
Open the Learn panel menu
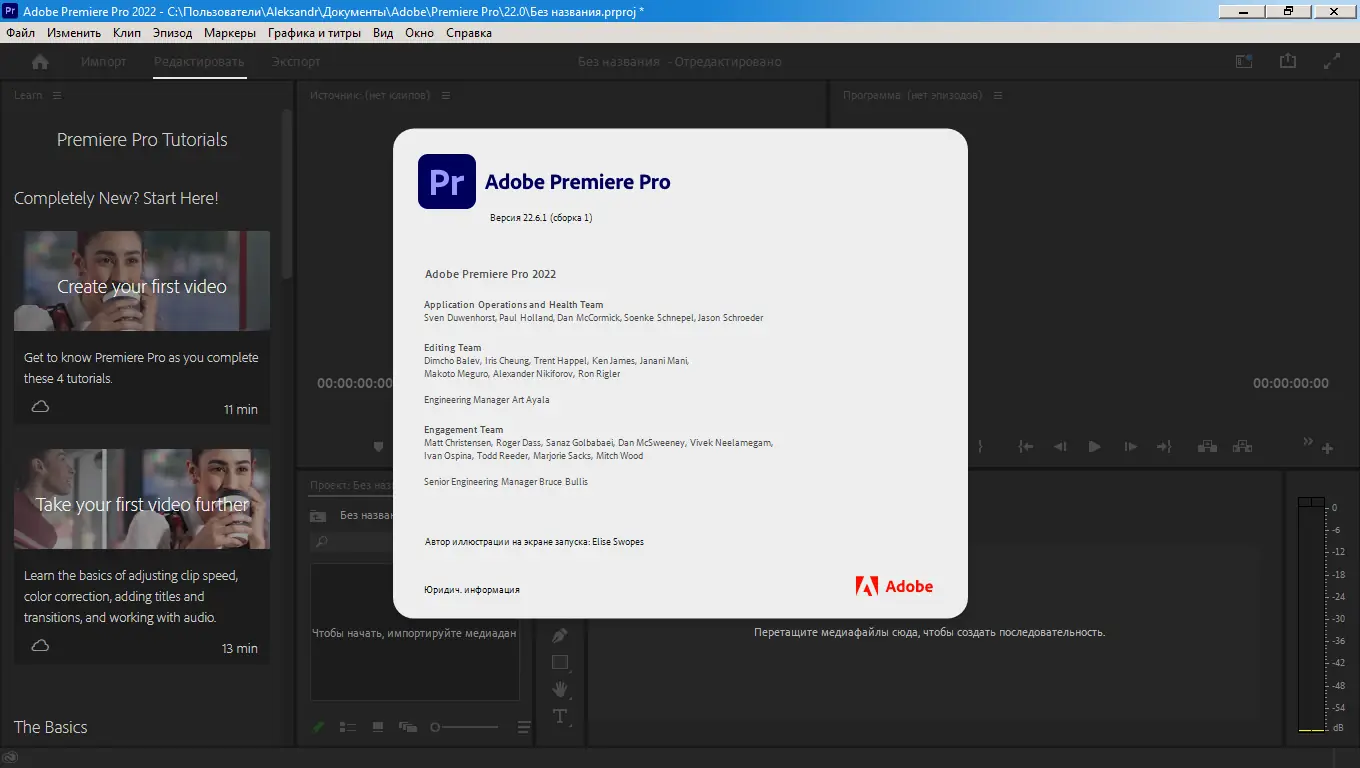coord(57,95)
